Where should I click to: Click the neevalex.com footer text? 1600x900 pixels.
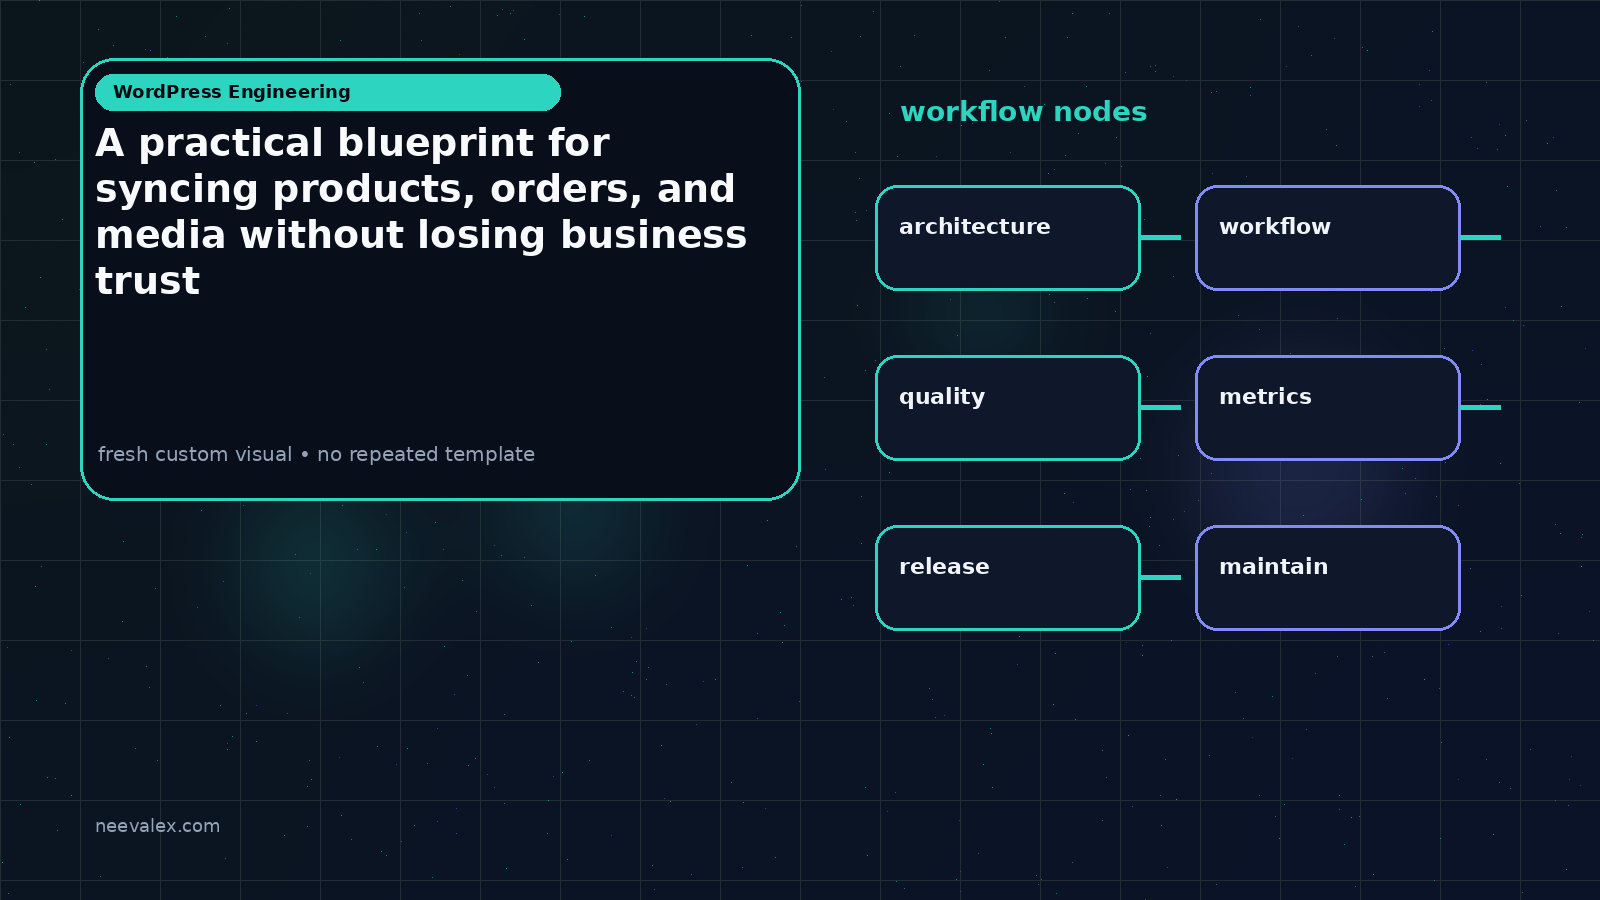coord(157,826)
